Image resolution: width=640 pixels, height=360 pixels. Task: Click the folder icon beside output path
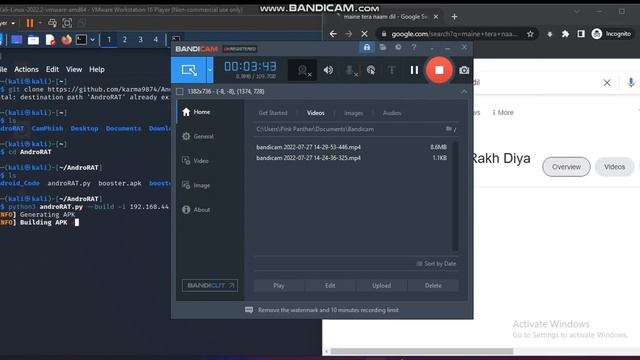(x=450, y=129)
